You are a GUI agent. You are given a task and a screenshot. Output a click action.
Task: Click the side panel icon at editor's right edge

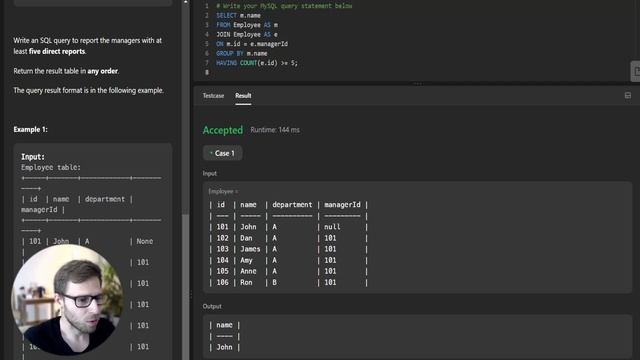coord(636,71)
